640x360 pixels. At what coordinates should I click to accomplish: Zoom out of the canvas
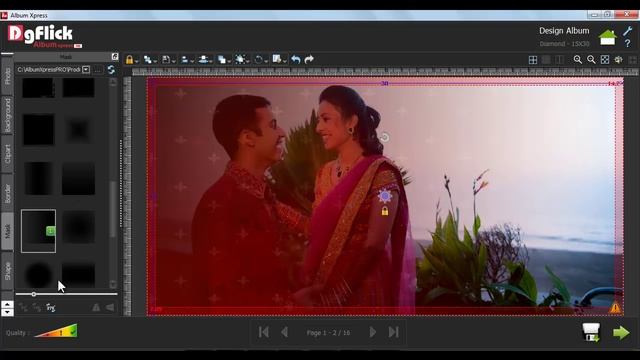(591, 60)
